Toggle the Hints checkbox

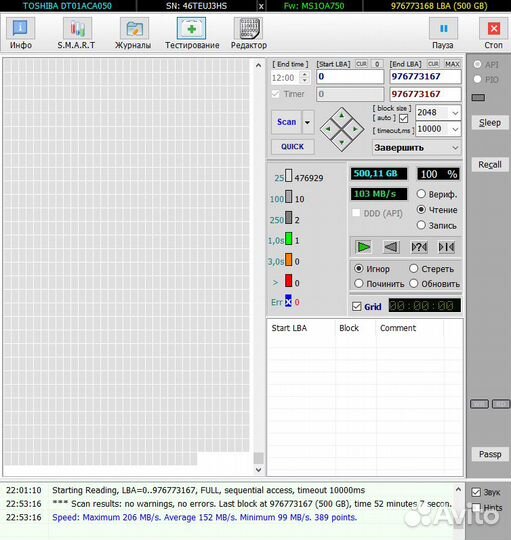[476, 507]
